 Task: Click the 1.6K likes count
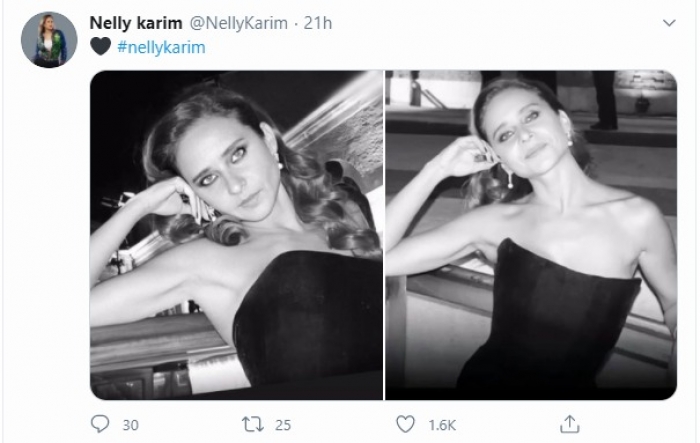439,424
